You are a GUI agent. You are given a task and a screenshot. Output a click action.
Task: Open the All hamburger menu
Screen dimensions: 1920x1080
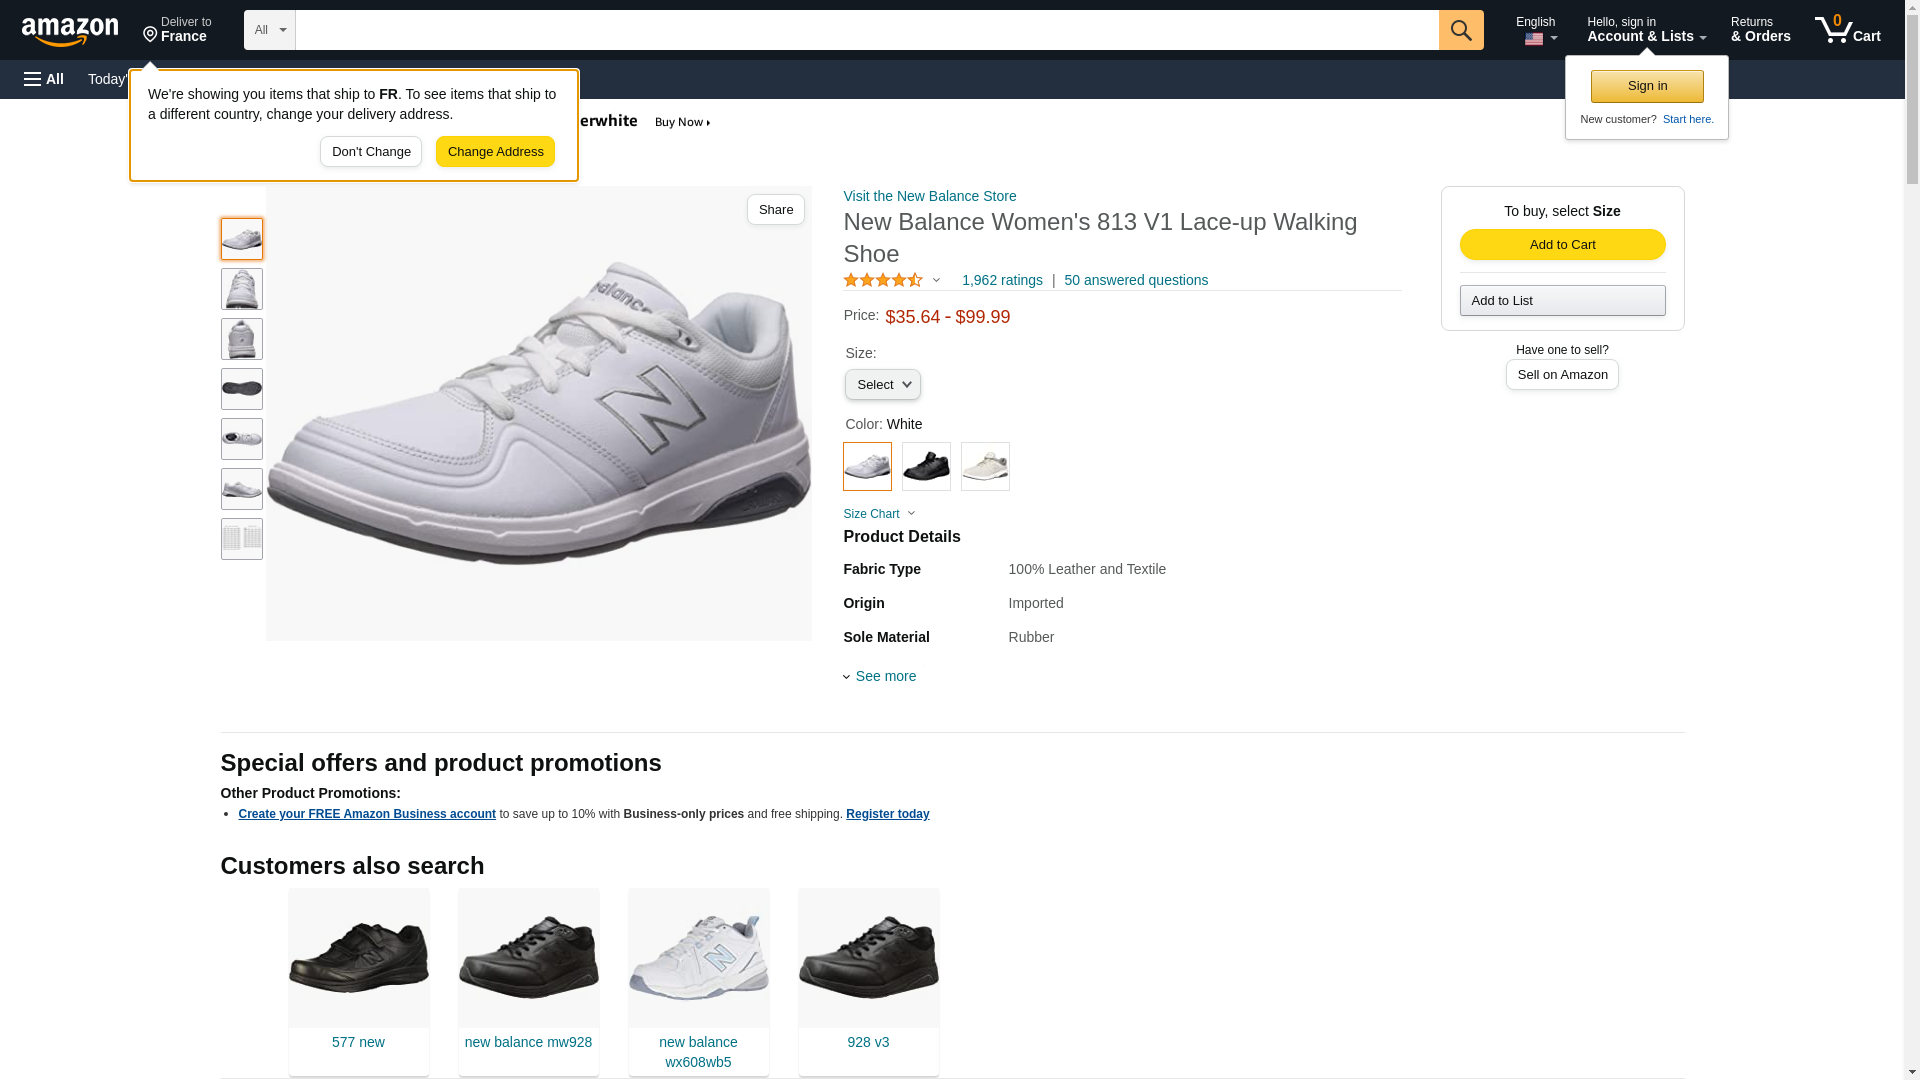click(x=44, y=79)
